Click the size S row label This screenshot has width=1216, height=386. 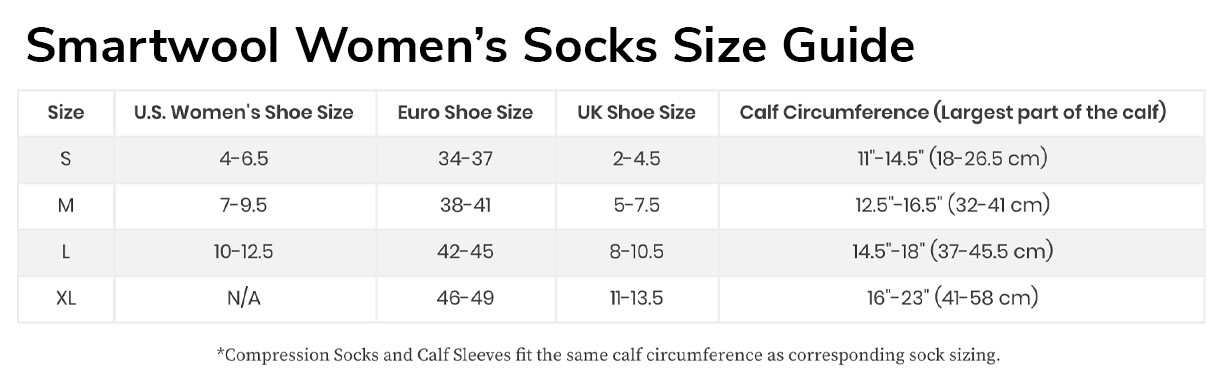pyautogui.click(x=66, y=159)
